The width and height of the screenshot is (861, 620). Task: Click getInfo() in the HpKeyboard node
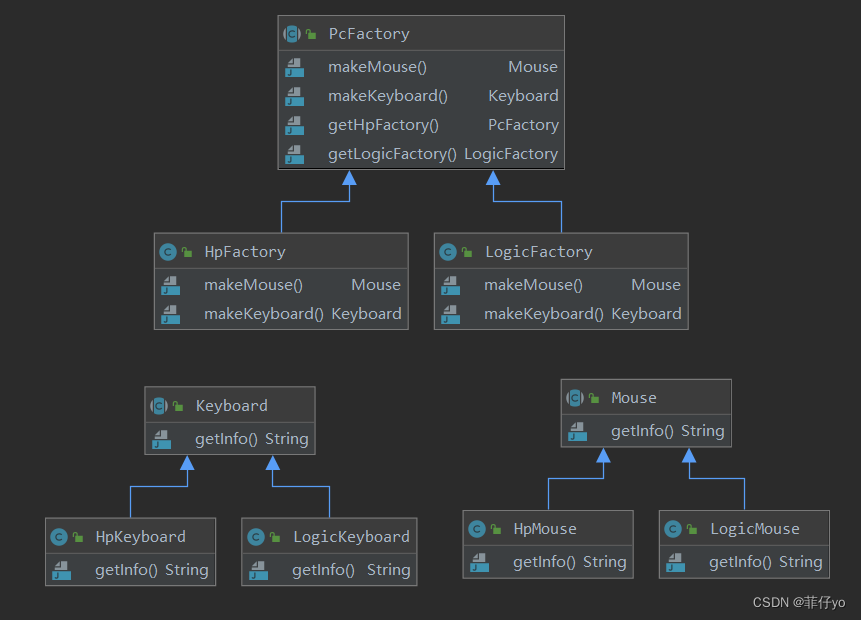(126, 570)
